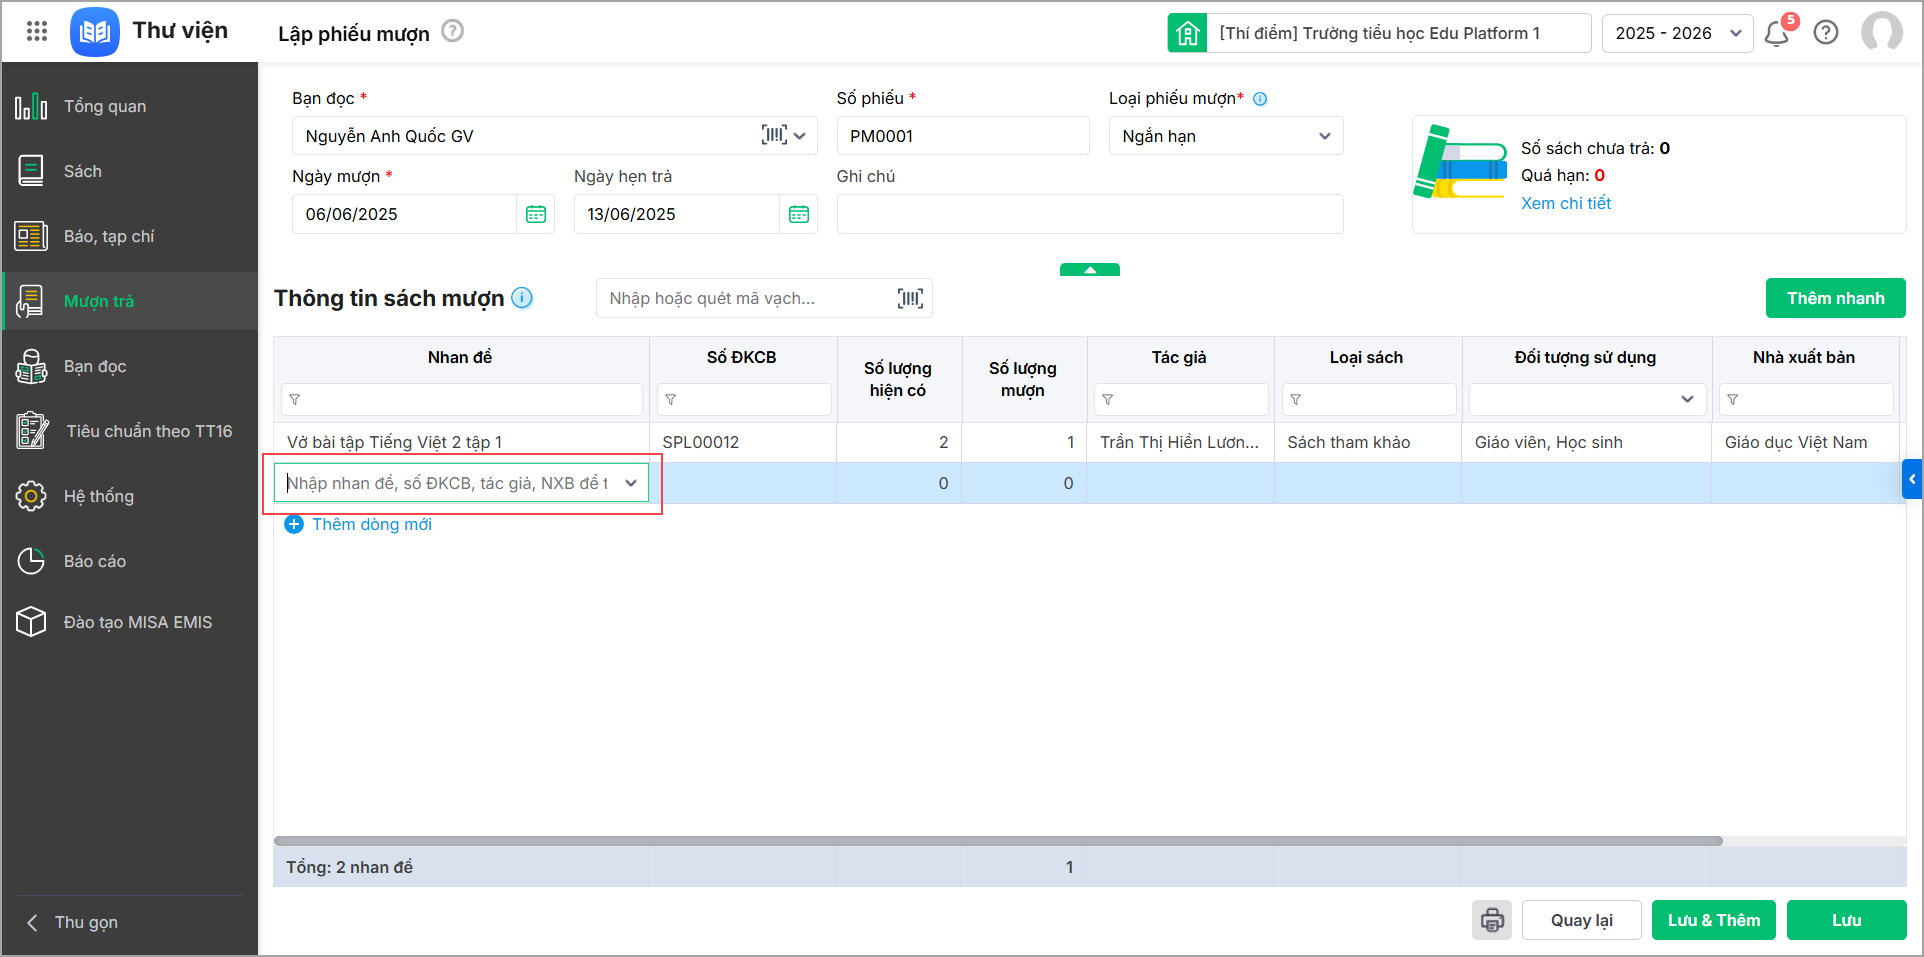Open the Ngày hẹn trả calendar picker
This screenshot has width=1924, height=957.
coord(799,214)
